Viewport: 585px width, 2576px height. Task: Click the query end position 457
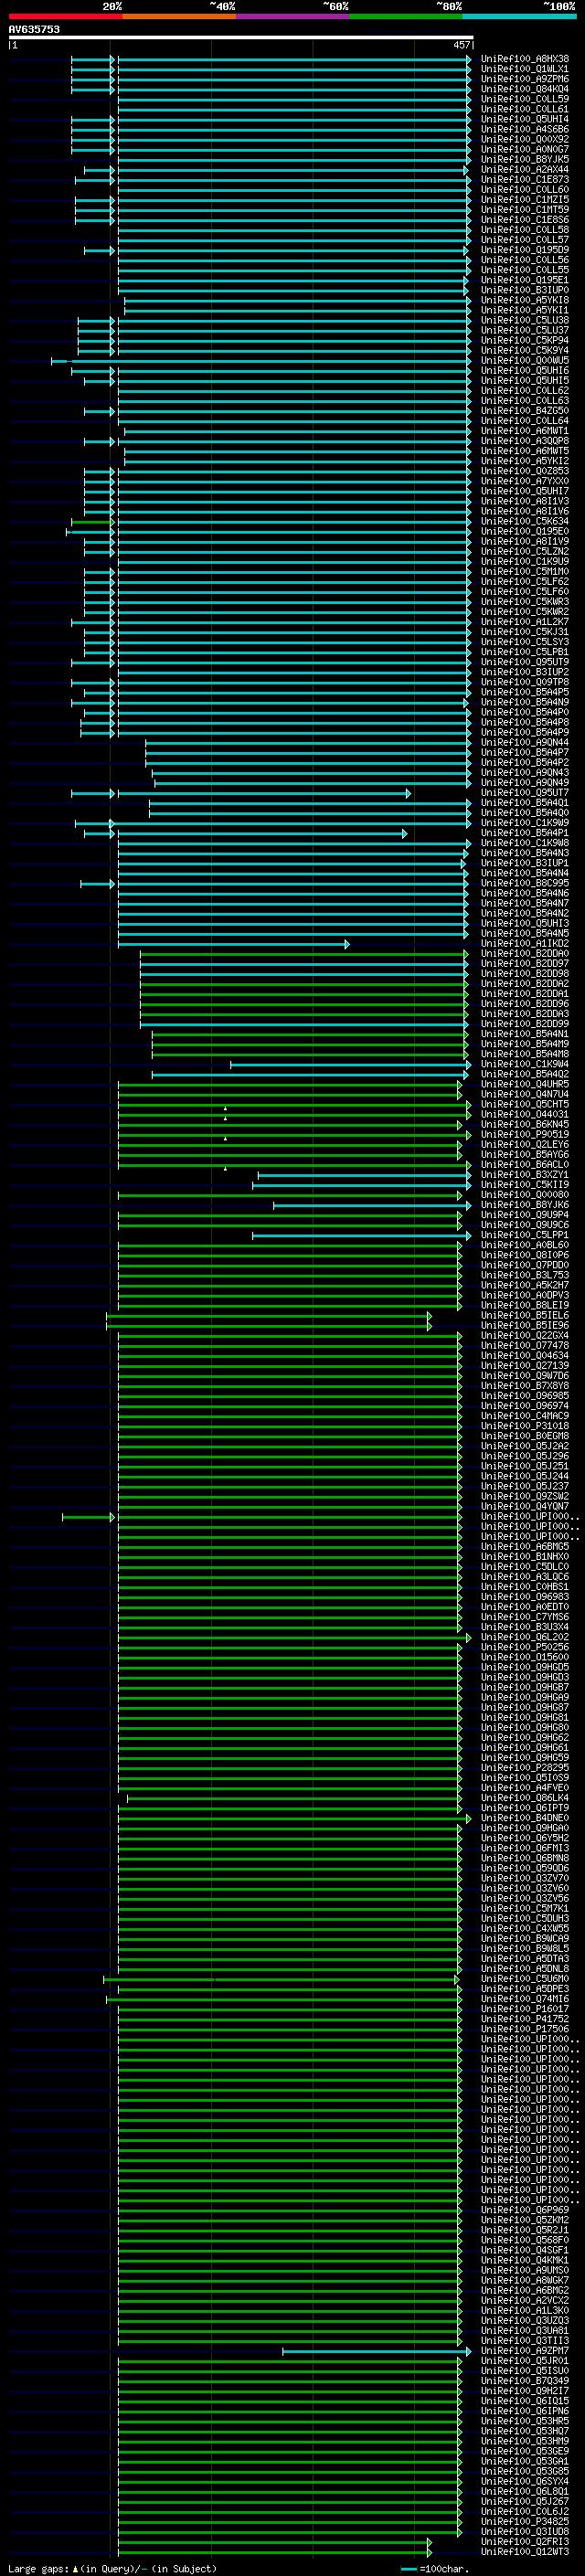pos(461,45)
